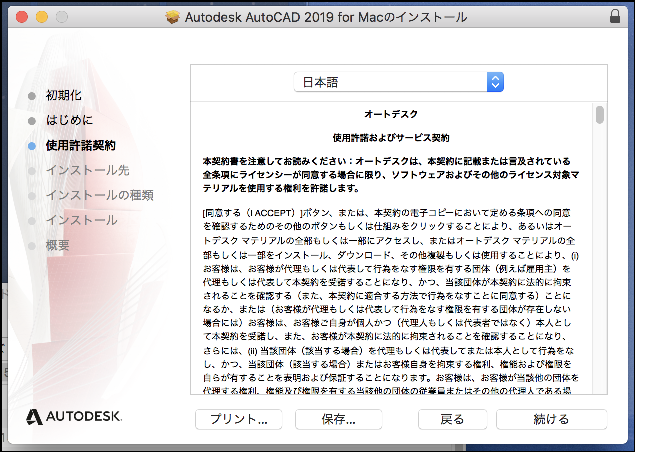This screenshot has width=645, height=472.
Task: Select the インストール step in sidebar
Action: [x=81, y=220]
